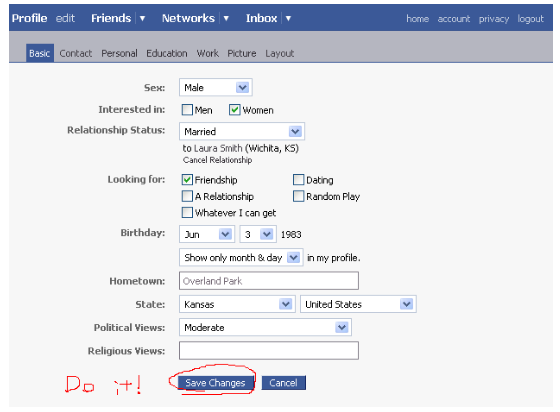Uncheck the Women checkbox
560x412 pixels.
pos(234,110)
